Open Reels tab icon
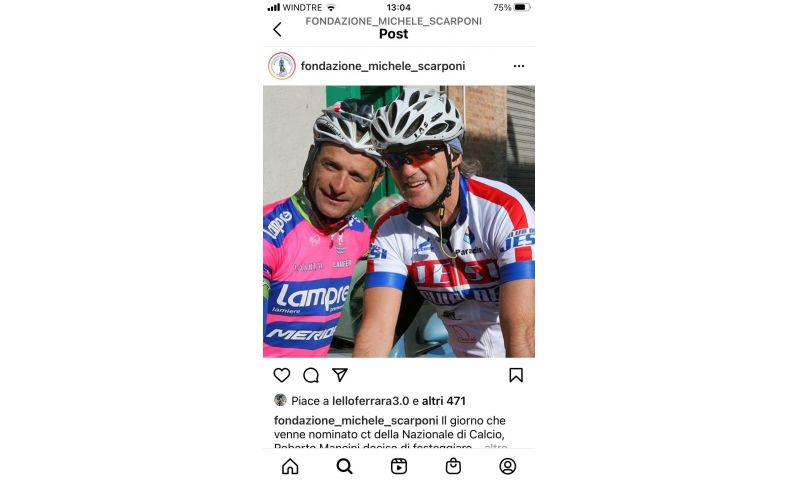 (399, 466)
